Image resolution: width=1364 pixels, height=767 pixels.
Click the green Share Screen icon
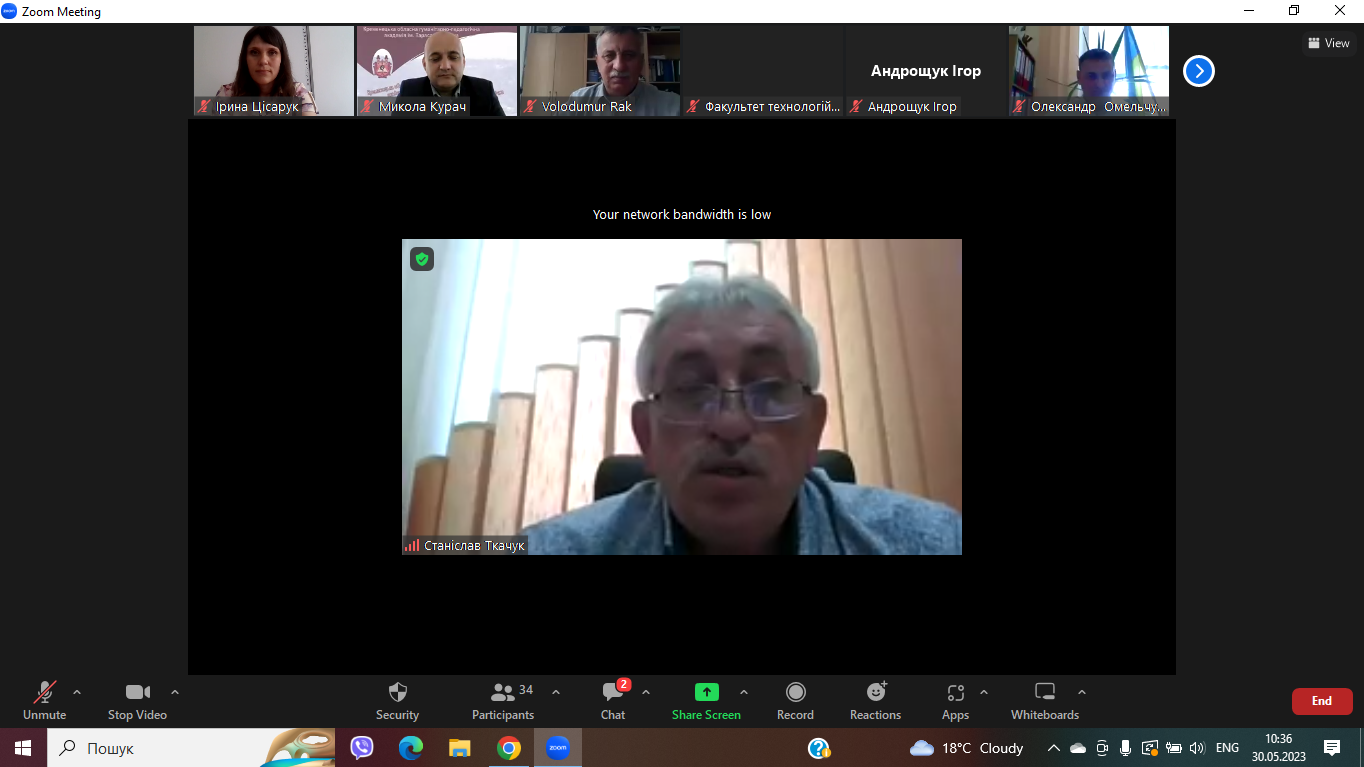tap(706, 692)
